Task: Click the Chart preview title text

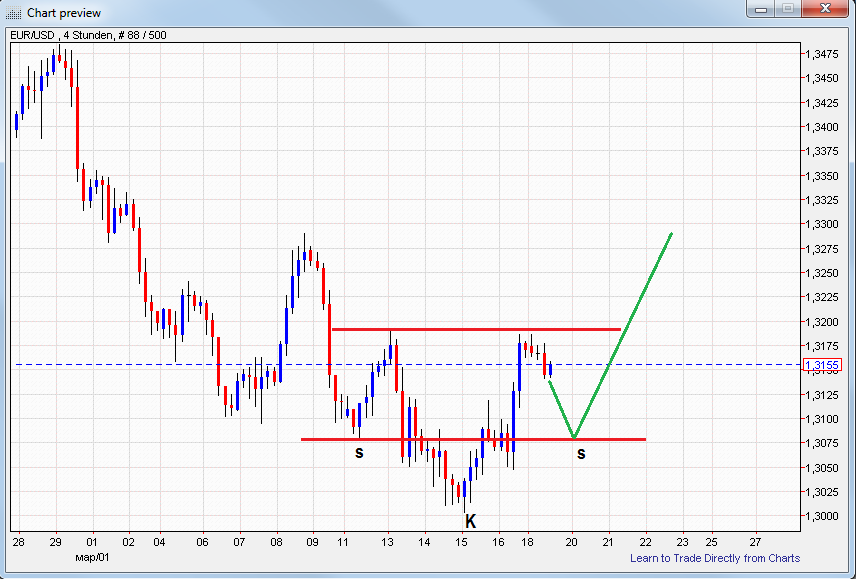Action: (64, 13)
